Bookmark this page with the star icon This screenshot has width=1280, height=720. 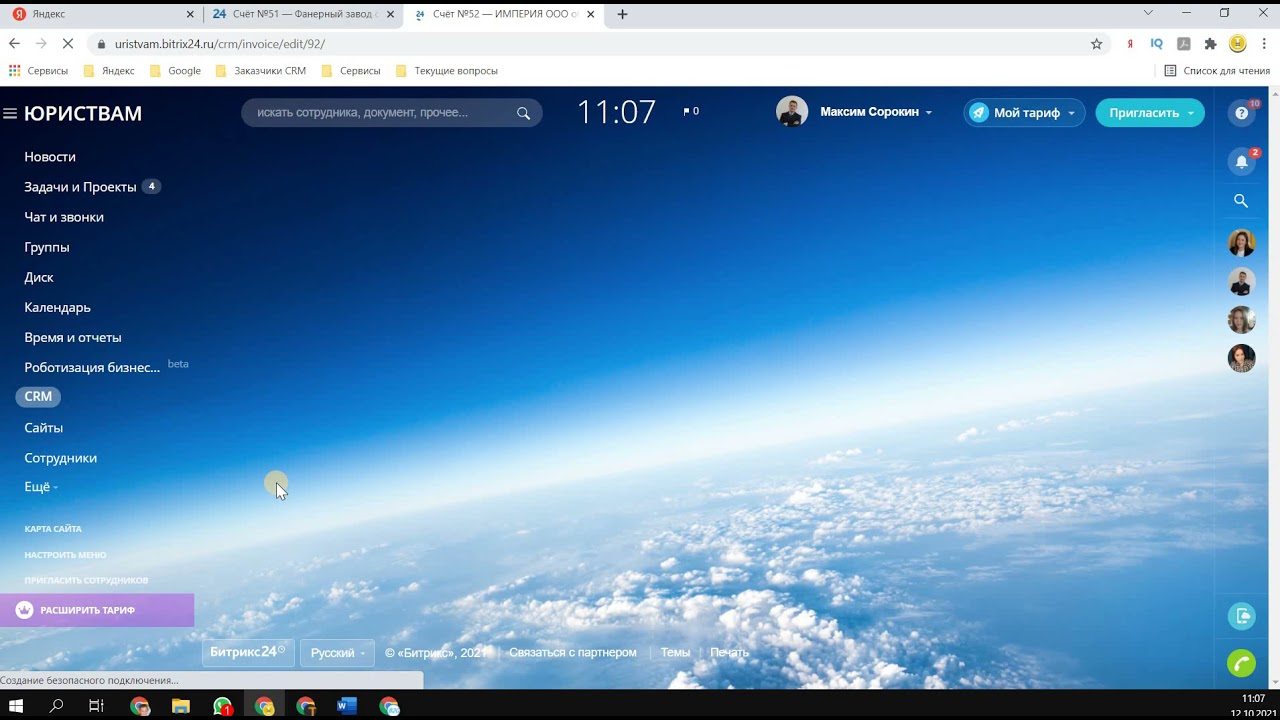[x=1096, y=44]
